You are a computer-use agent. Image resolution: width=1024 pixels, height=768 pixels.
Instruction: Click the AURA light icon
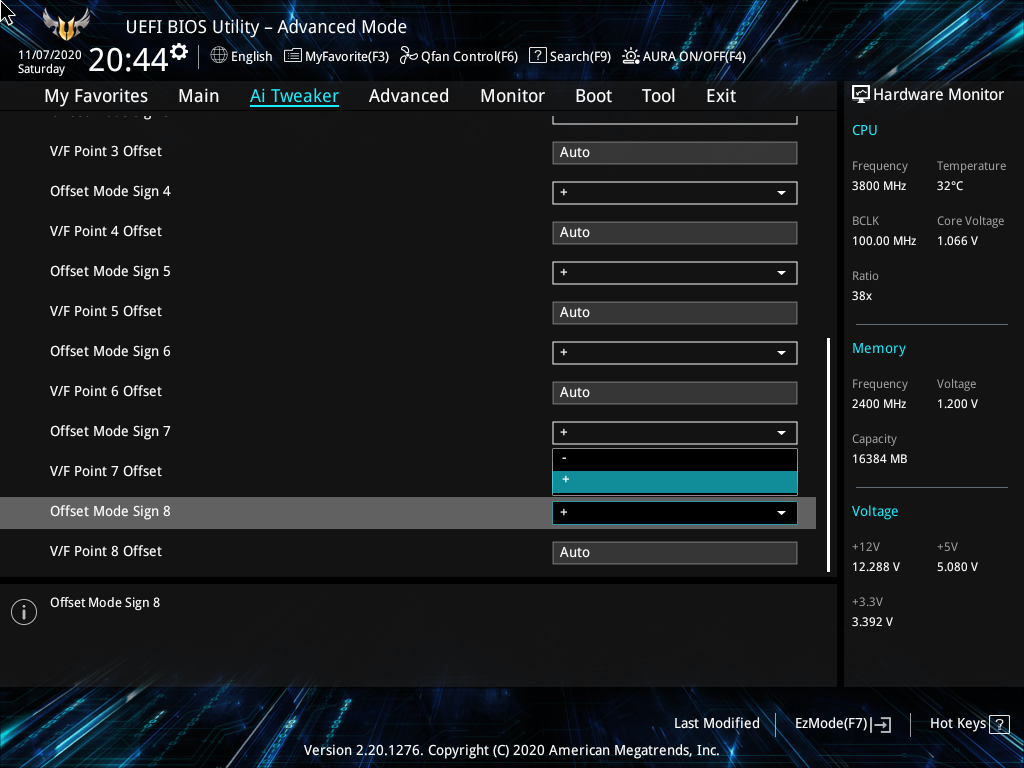click(x=631, y=56)
